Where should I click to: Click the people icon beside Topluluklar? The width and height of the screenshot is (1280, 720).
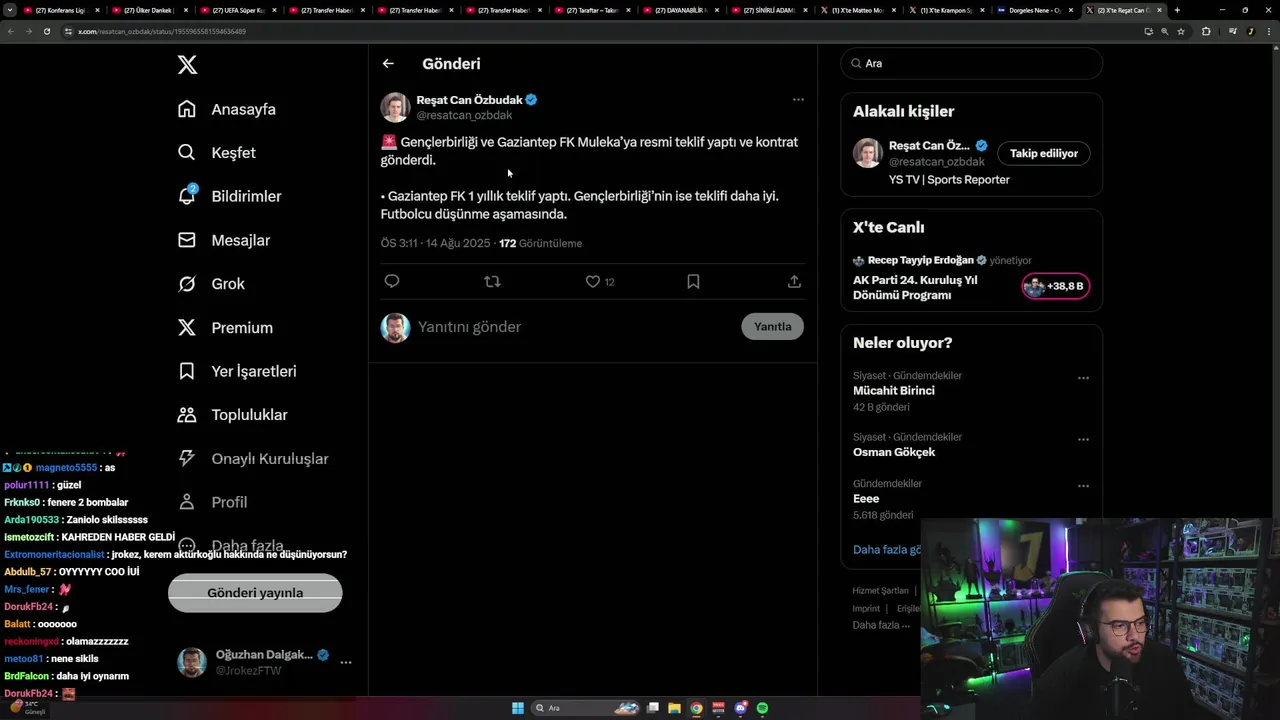[187, 415]
